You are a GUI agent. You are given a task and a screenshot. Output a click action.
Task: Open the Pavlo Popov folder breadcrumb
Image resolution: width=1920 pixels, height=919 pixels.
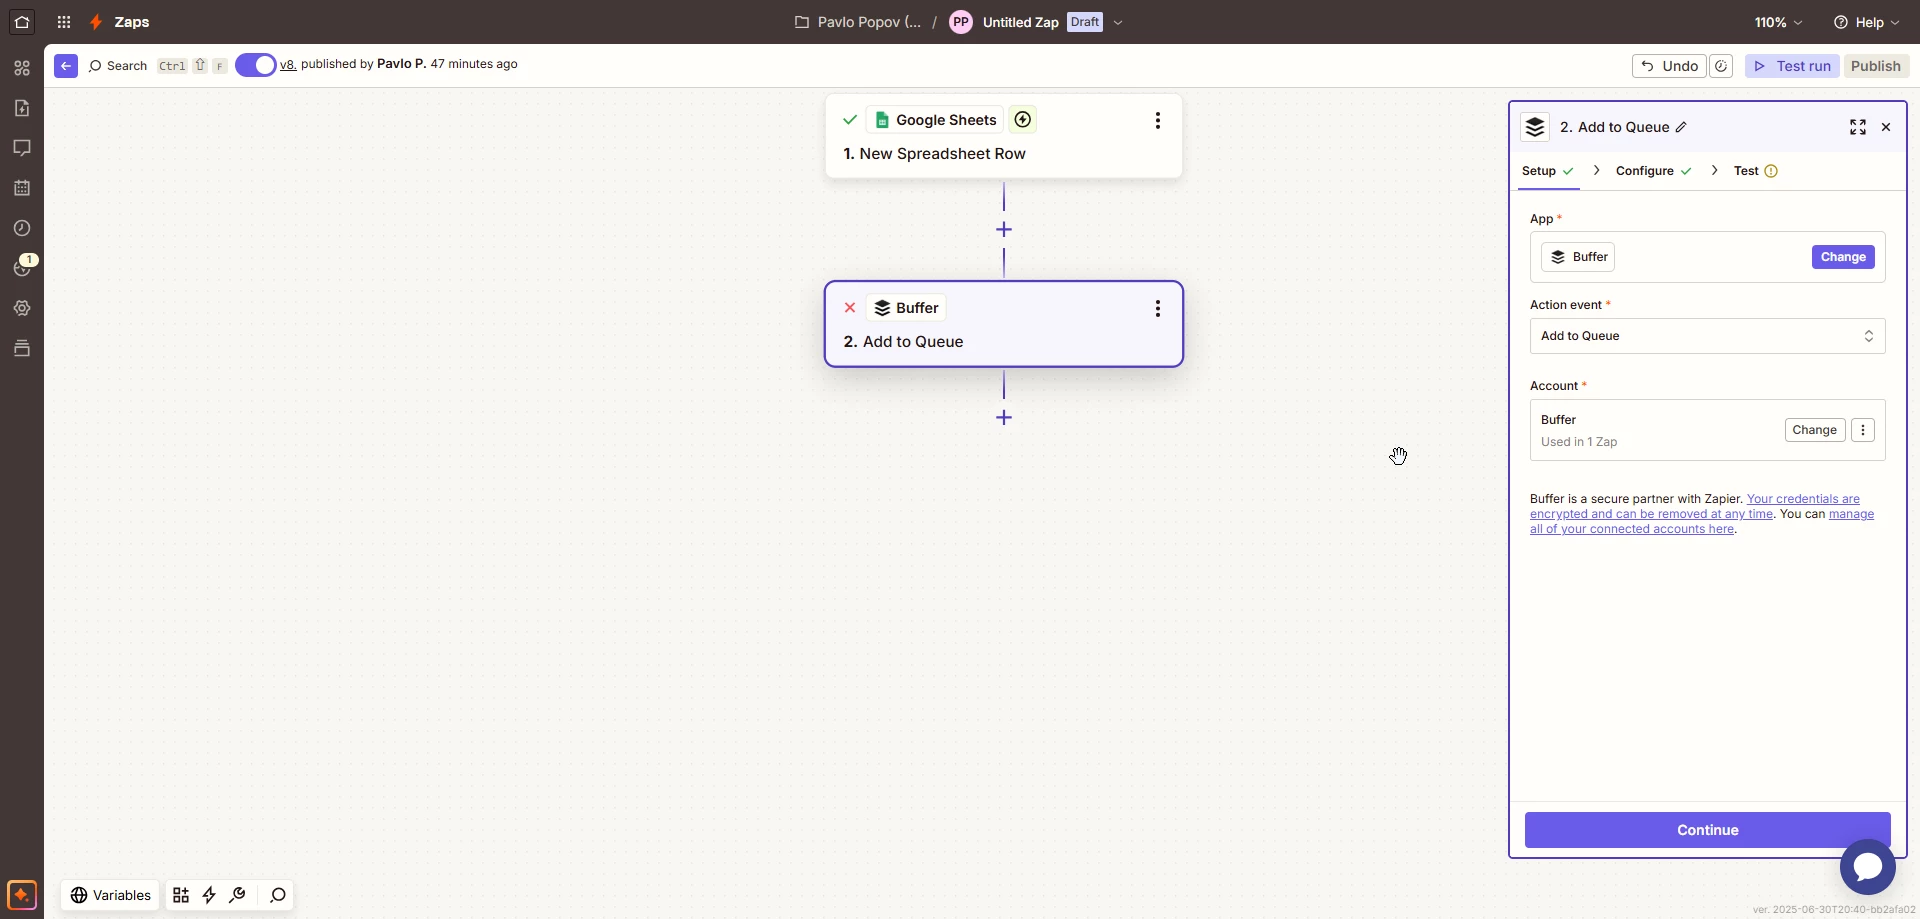coord(859,22)
